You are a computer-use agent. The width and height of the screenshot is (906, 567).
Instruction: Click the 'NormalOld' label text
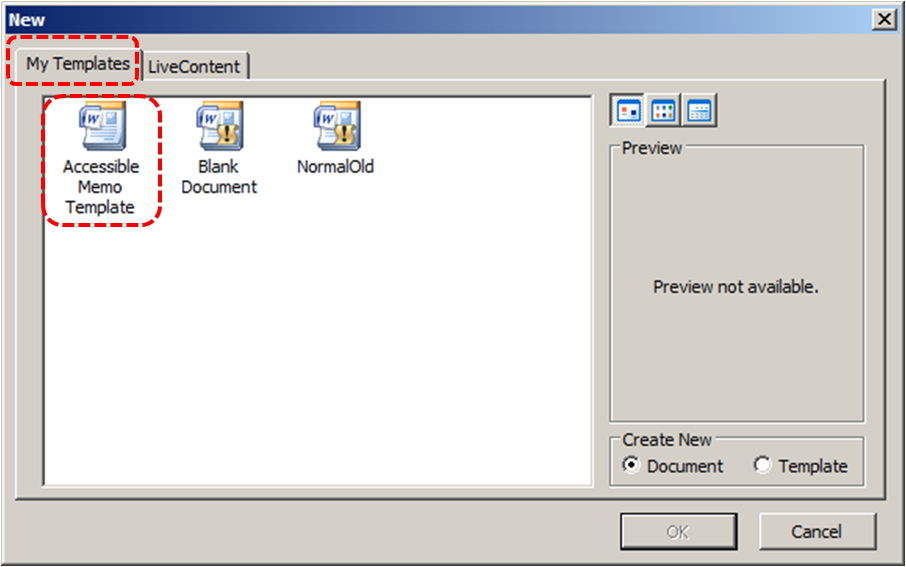pyautogui.click(x=335, y=167)
